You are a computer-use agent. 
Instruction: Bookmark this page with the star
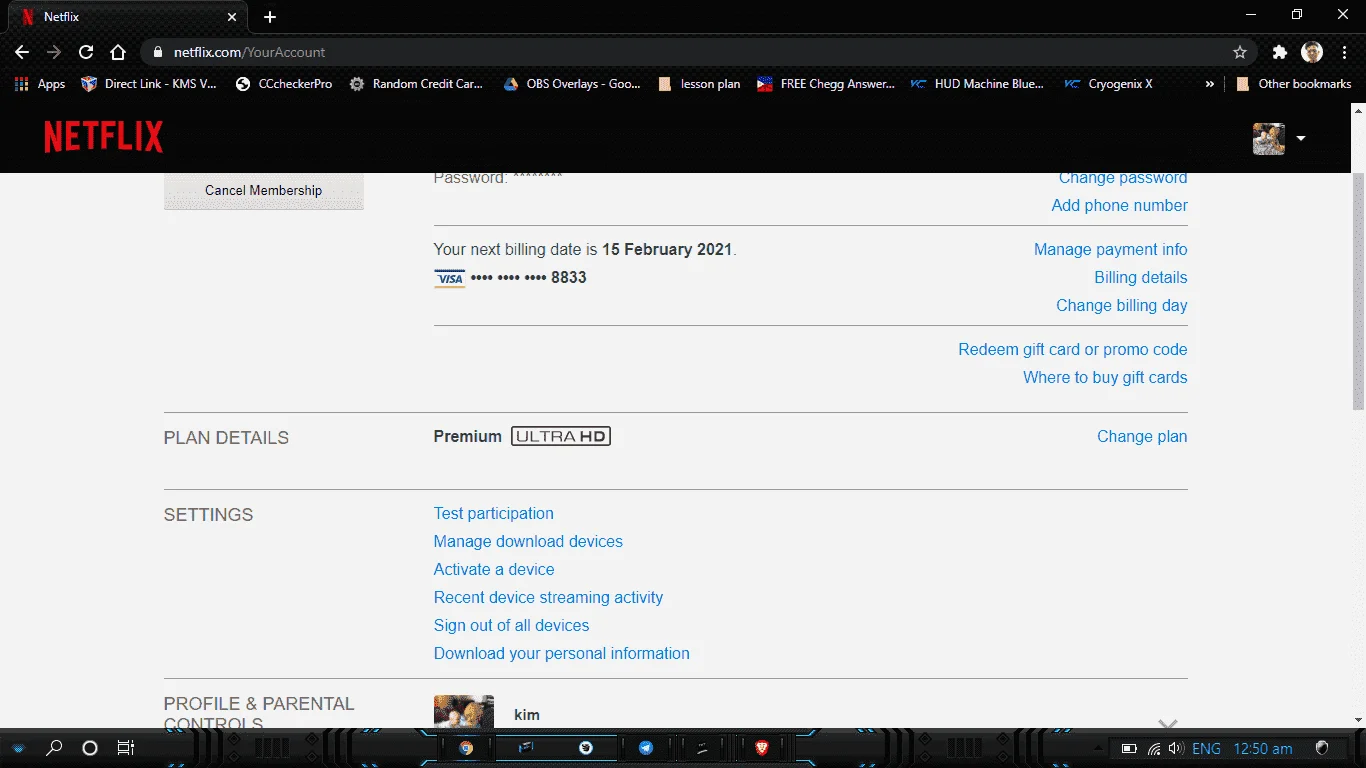click(1240, 52)
